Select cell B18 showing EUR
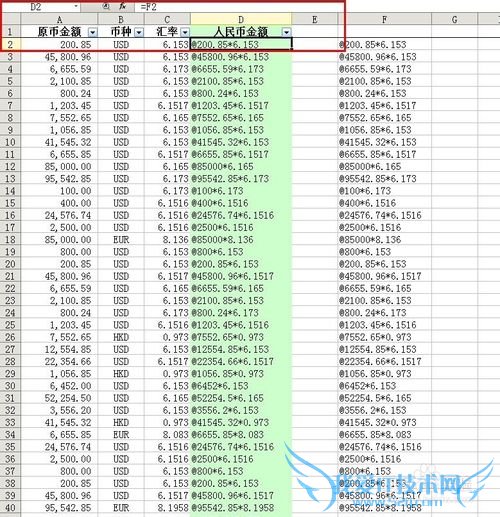 pyautogui.click(x=121, y=239)
